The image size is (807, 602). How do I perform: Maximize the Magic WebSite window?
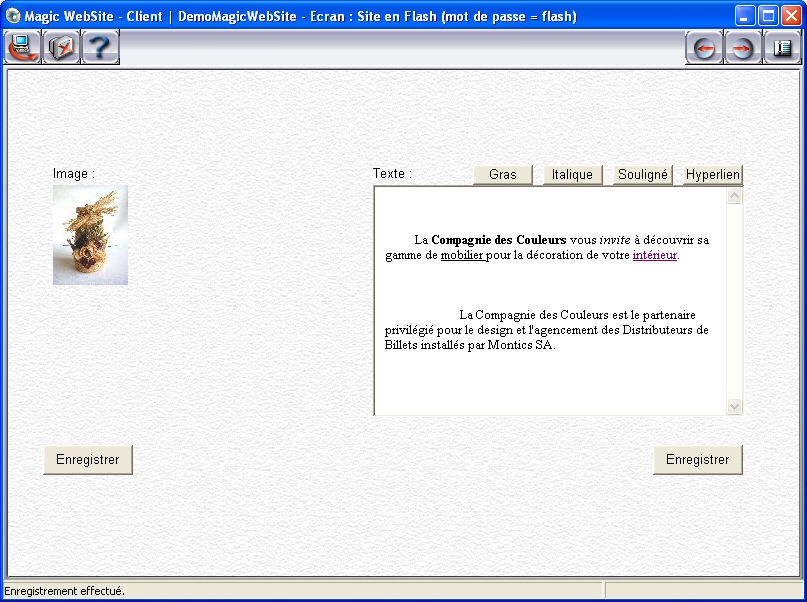point(768,16)
